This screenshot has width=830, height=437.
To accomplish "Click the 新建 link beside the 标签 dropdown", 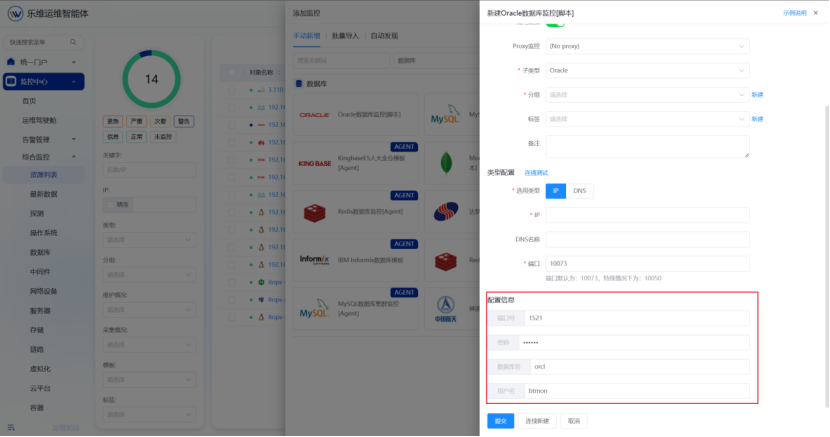I will [757, 119].
